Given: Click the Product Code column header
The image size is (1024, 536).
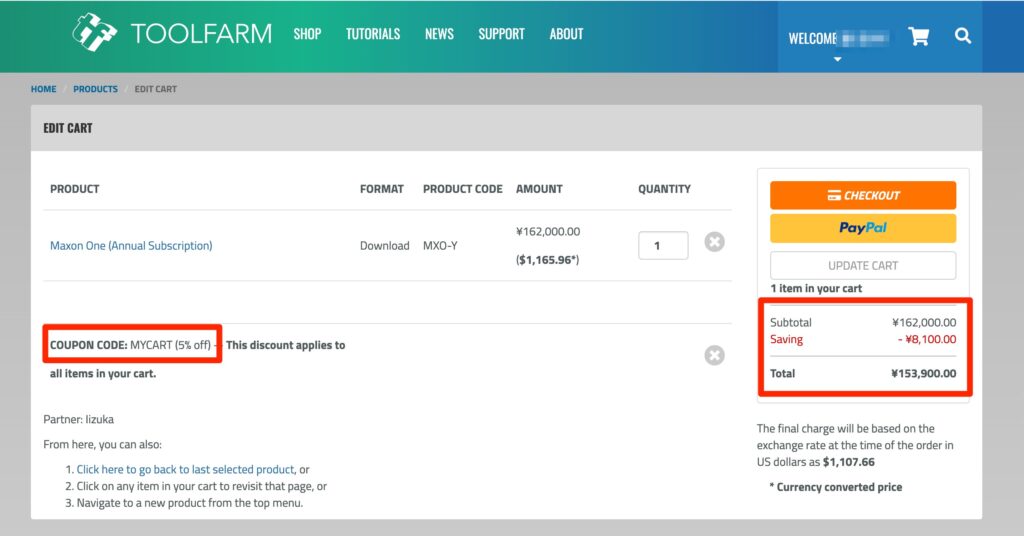Looking at the screenshot, I should (462, 189).
